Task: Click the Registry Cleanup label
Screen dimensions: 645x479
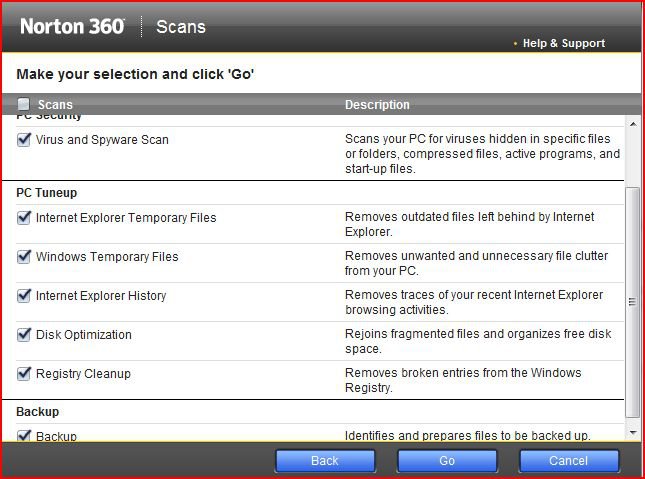Action: 83,374
